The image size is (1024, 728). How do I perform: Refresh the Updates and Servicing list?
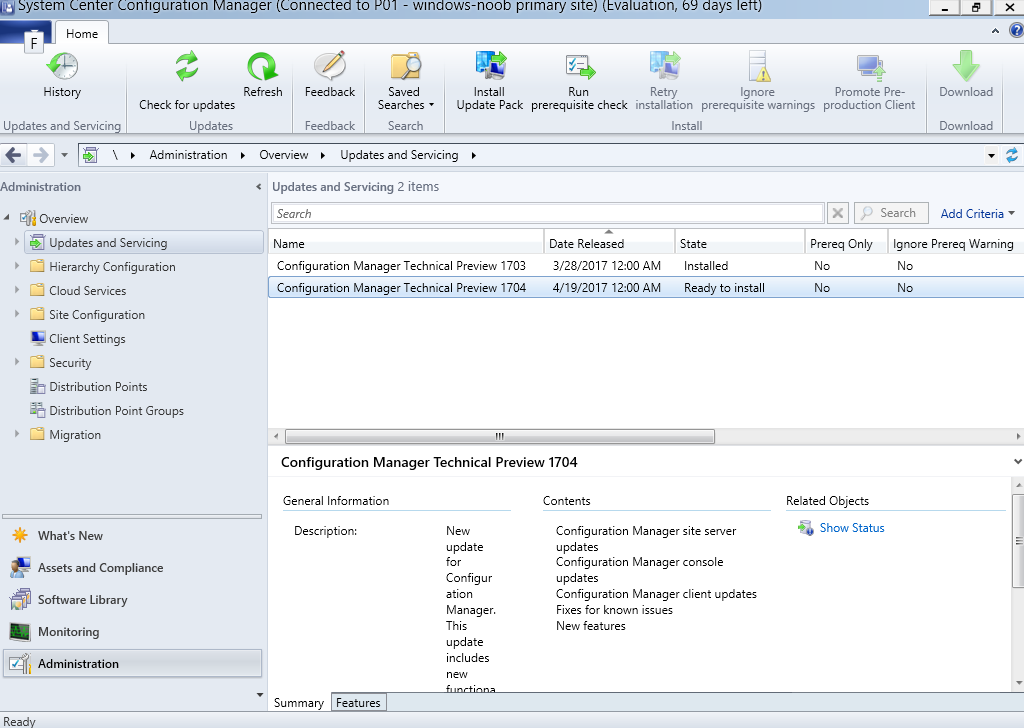pyautogui.click(x=263, y=76)
